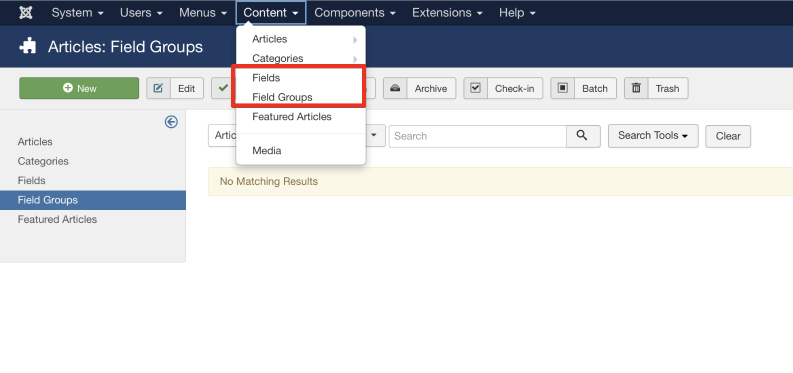The image size is (793, 373).
Task: Expand the Search Tools dropdown
Action: (x=653, y=136)
